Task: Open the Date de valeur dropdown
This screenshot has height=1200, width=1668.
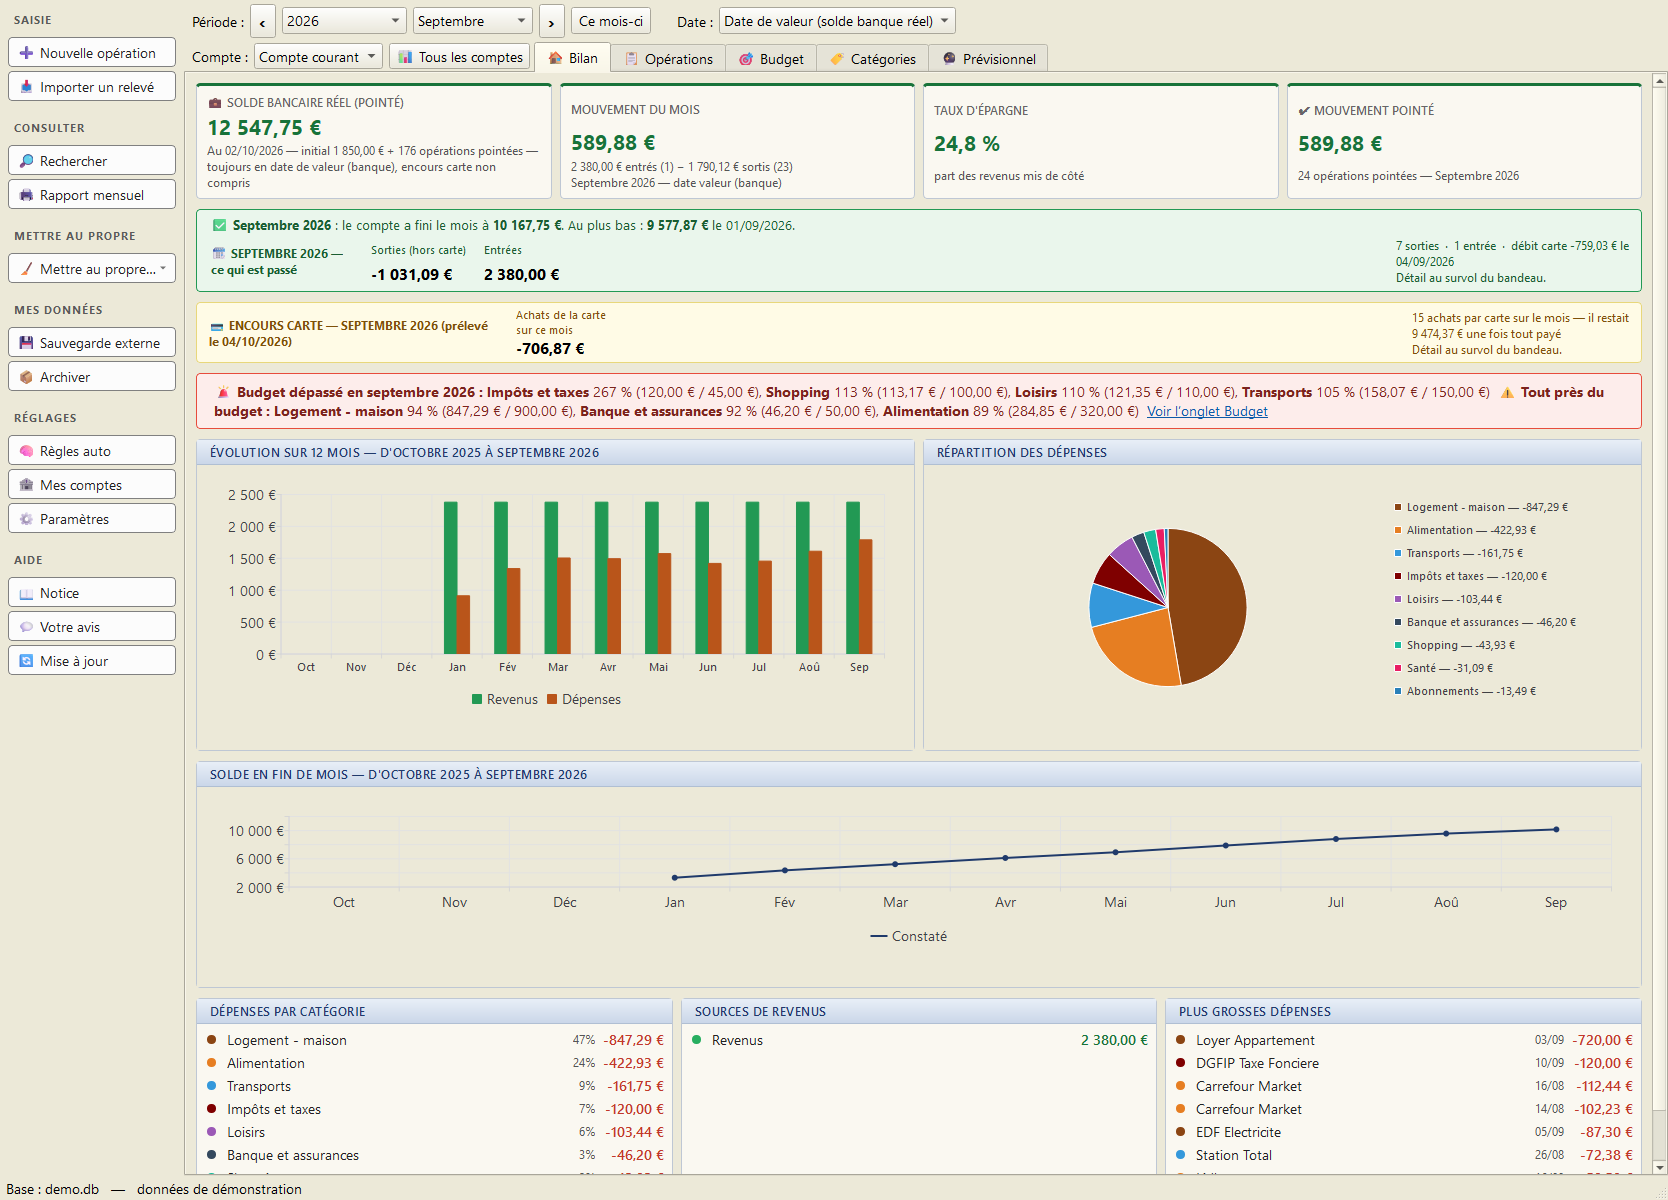Action: click(837, 21)
